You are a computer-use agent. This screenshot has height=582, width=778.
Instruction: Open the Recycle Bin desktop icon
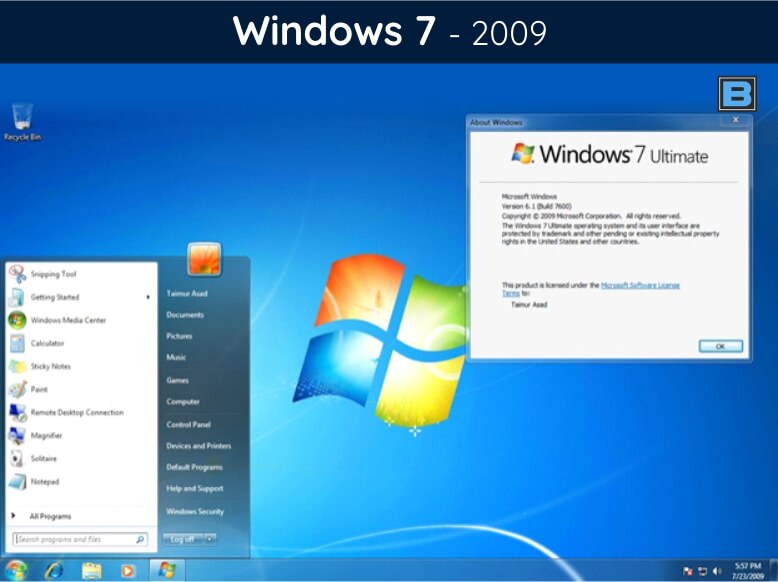click(22, 122)
